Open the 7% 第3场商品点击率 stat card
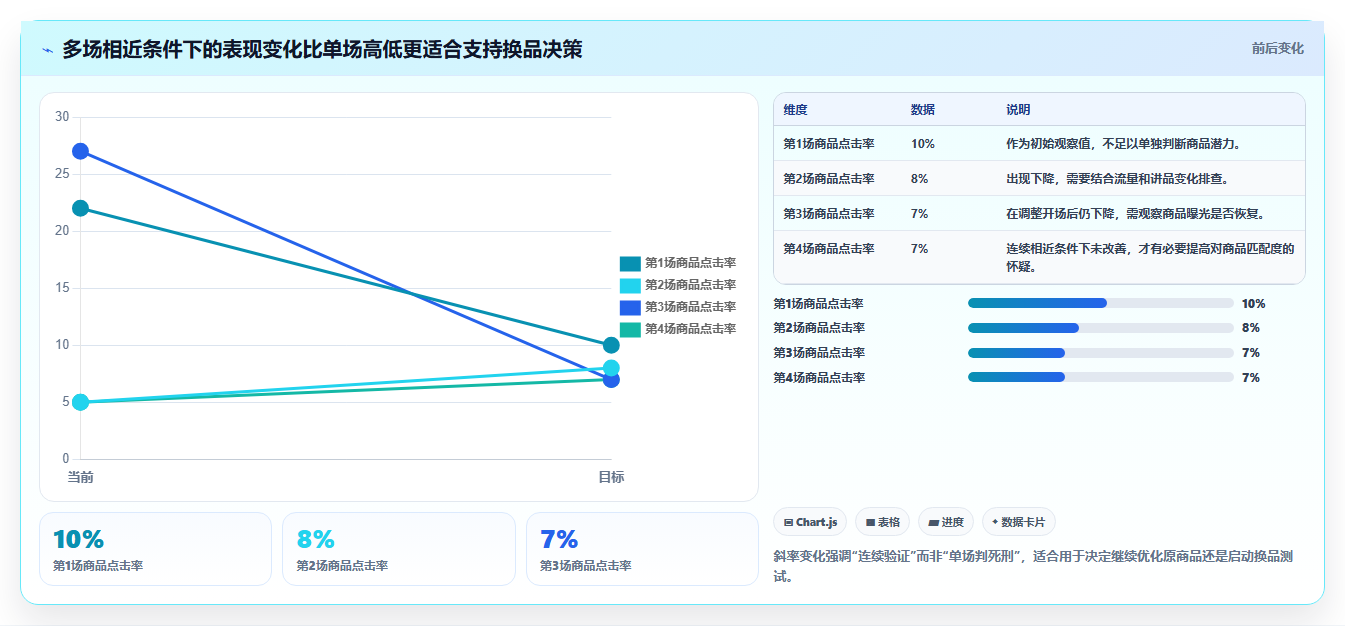 (x=642, y=549)
